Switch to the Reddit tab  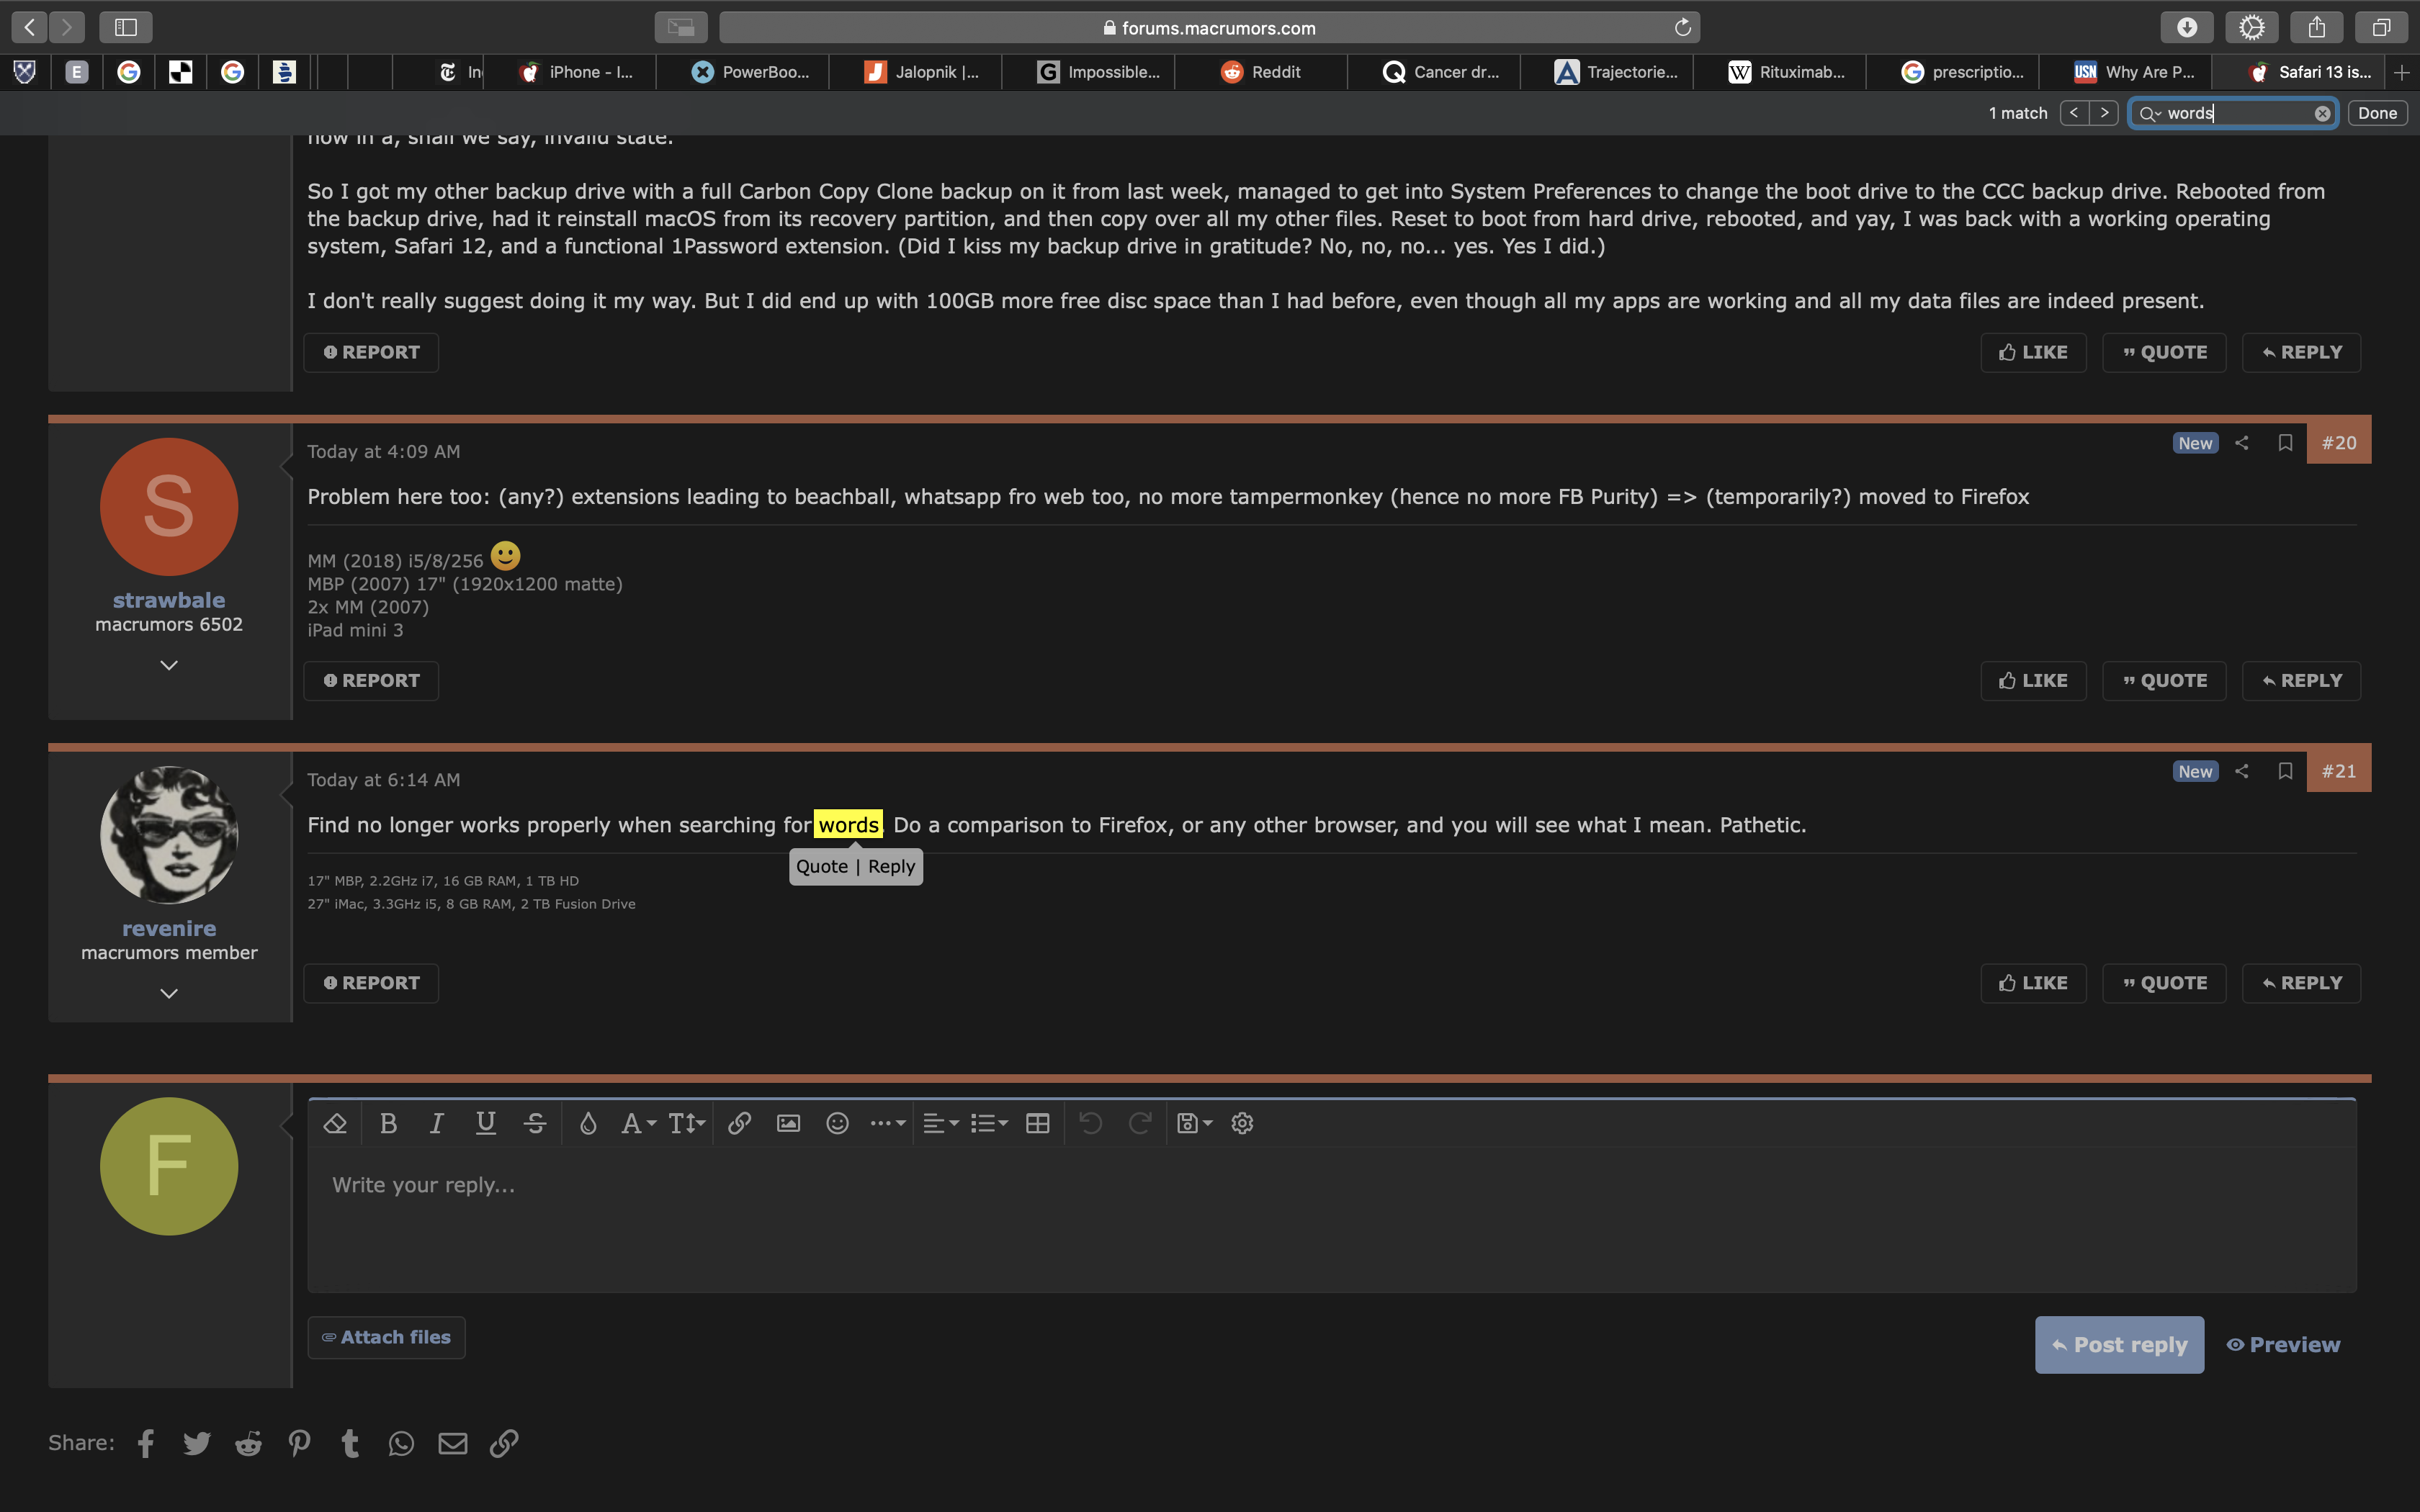pos(1262,72)
